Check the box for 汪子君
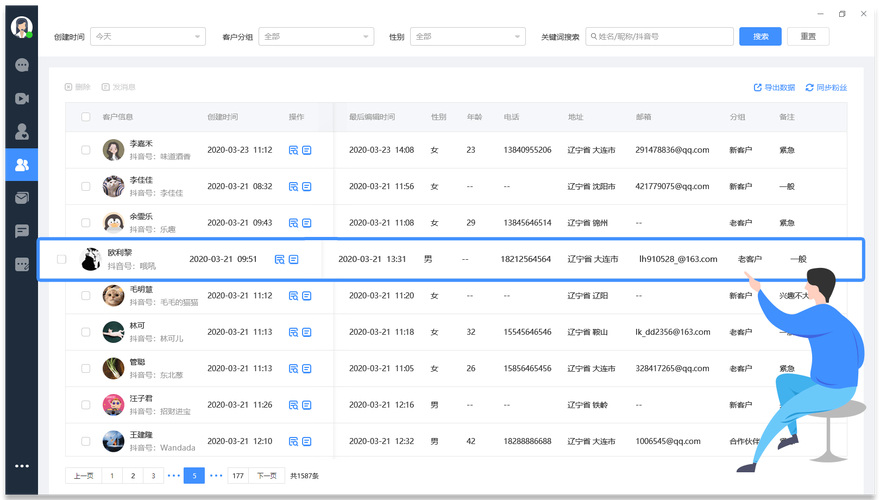The width and height of the screenshot is (880, 500). pos(85,405)
